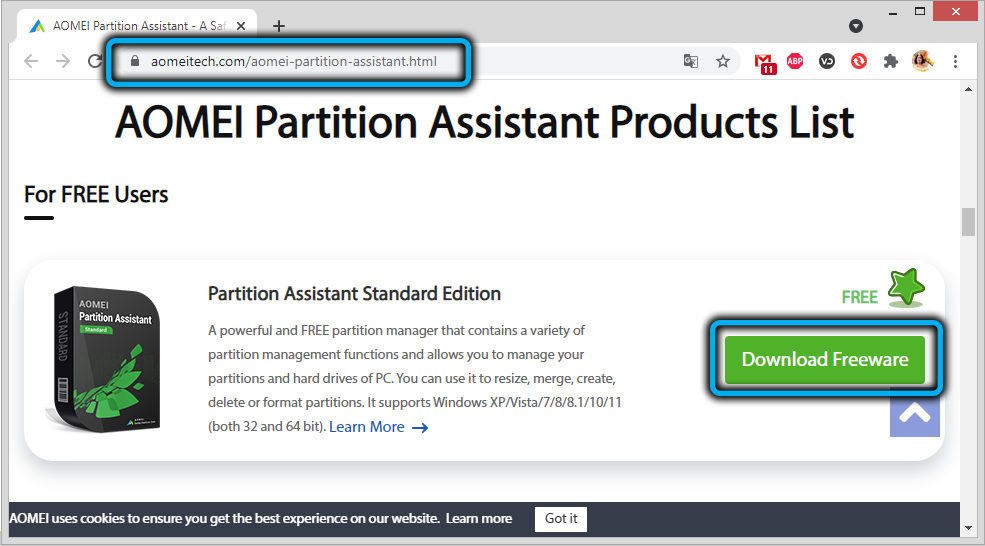Viewport: 985px width, 546px height.
Task: Close the AOMEI Partition Assistant tab
Action: tap(243, 26)
